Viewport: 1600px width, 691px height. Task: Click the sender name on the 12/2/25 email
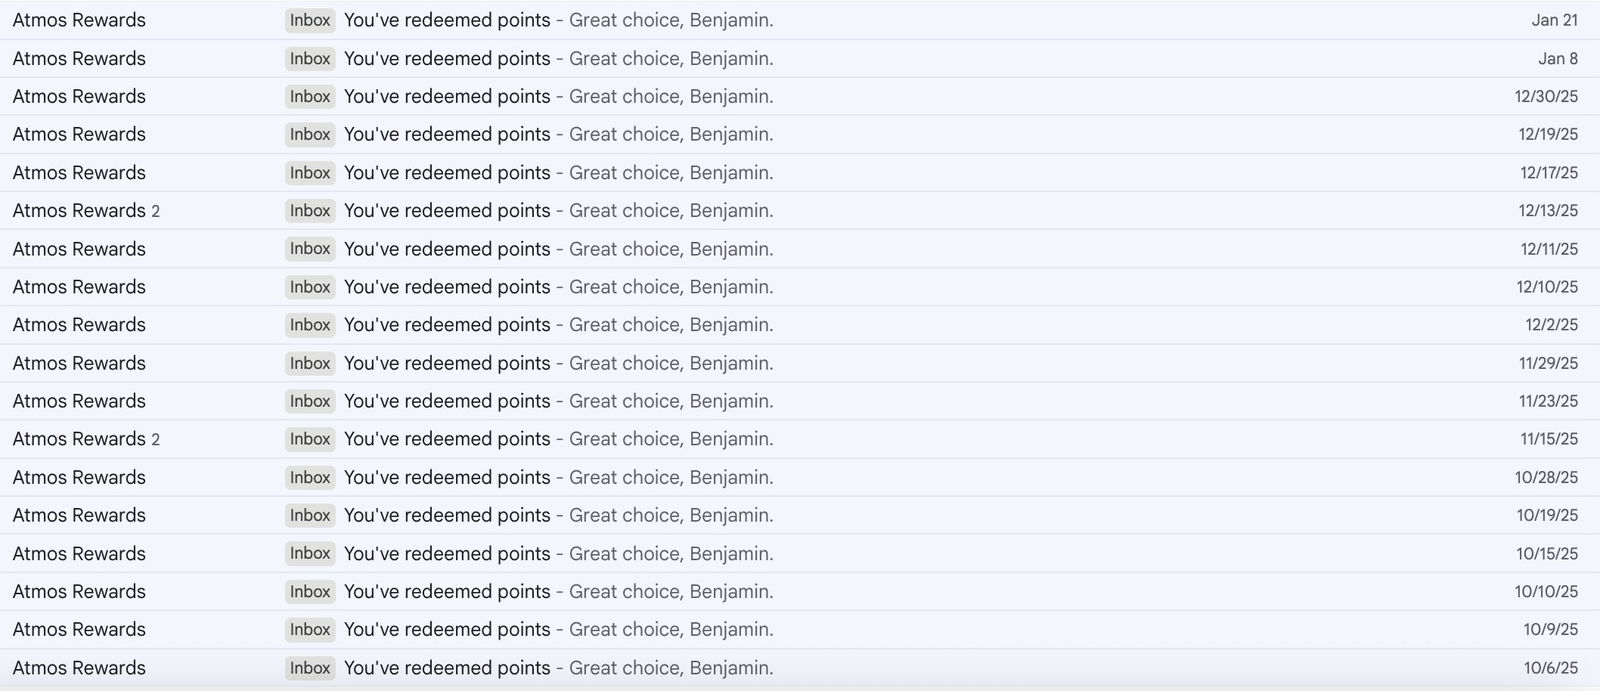(x=79, y=325)
